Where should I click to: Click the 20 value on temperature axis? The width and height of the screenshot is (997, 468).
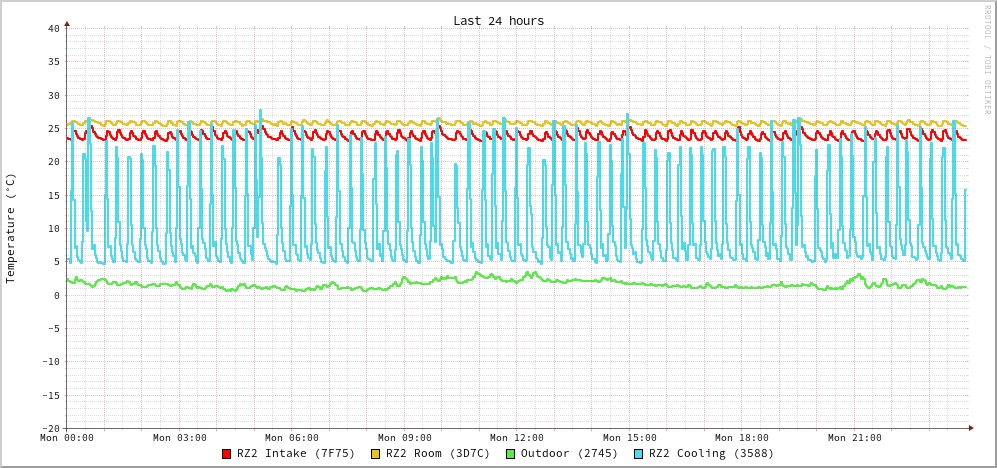coord(53,162)
